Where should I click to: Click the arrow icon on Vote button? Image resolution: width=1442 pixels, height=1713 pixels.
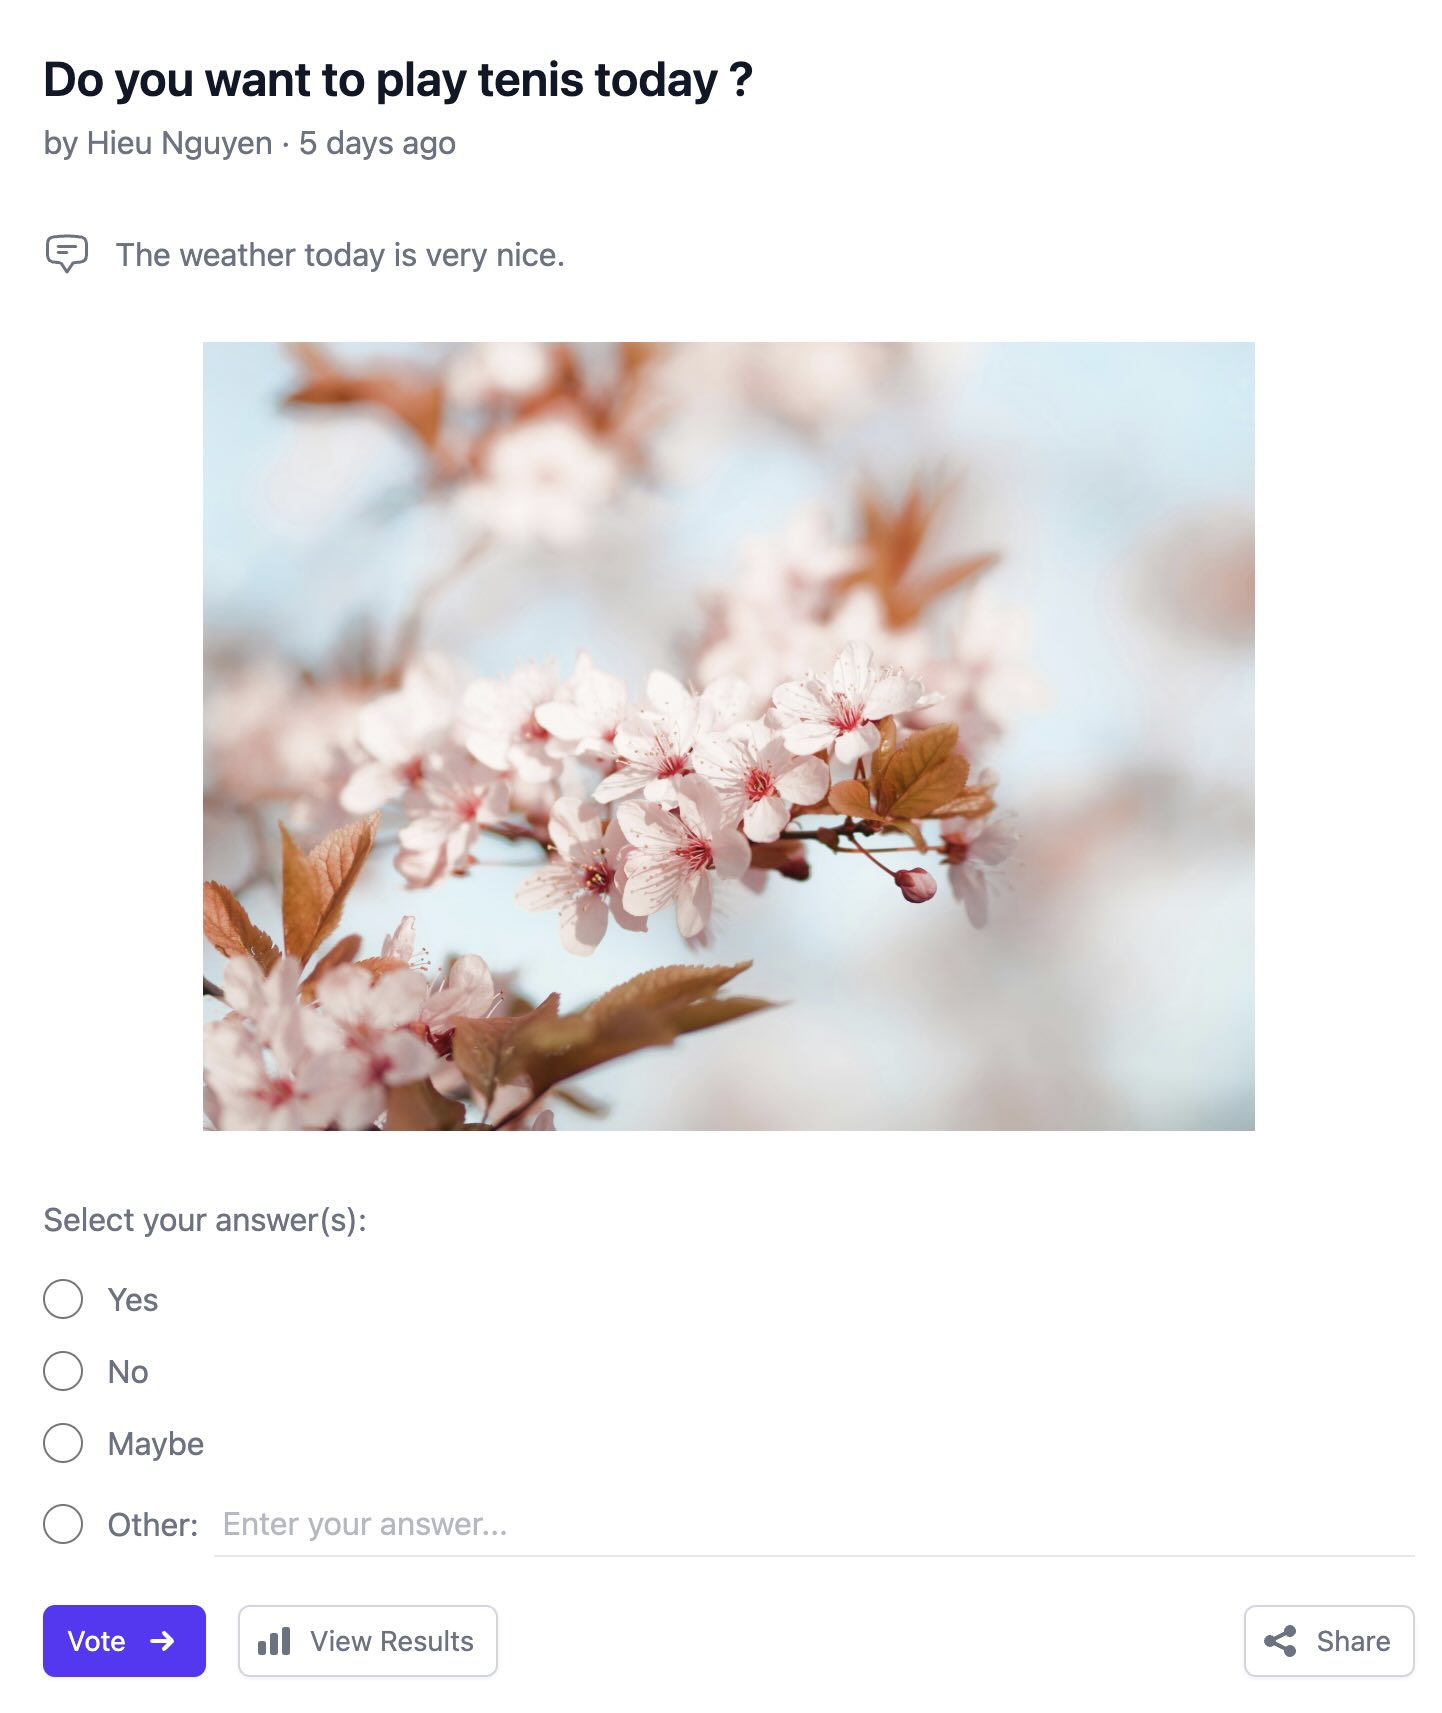[162, 1641]
